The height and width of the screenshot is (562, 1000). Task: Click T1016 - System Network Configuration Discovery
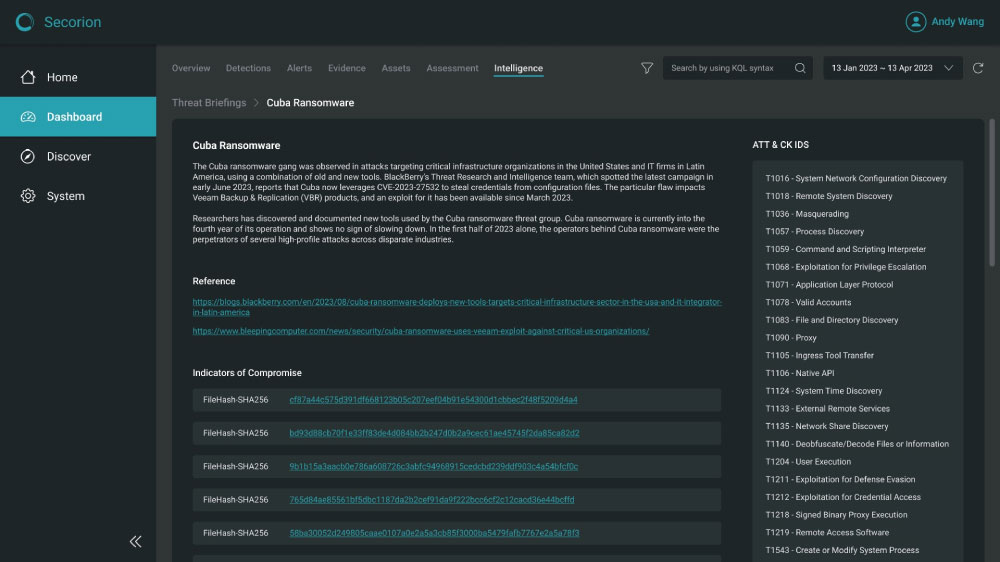coord(856,179)
